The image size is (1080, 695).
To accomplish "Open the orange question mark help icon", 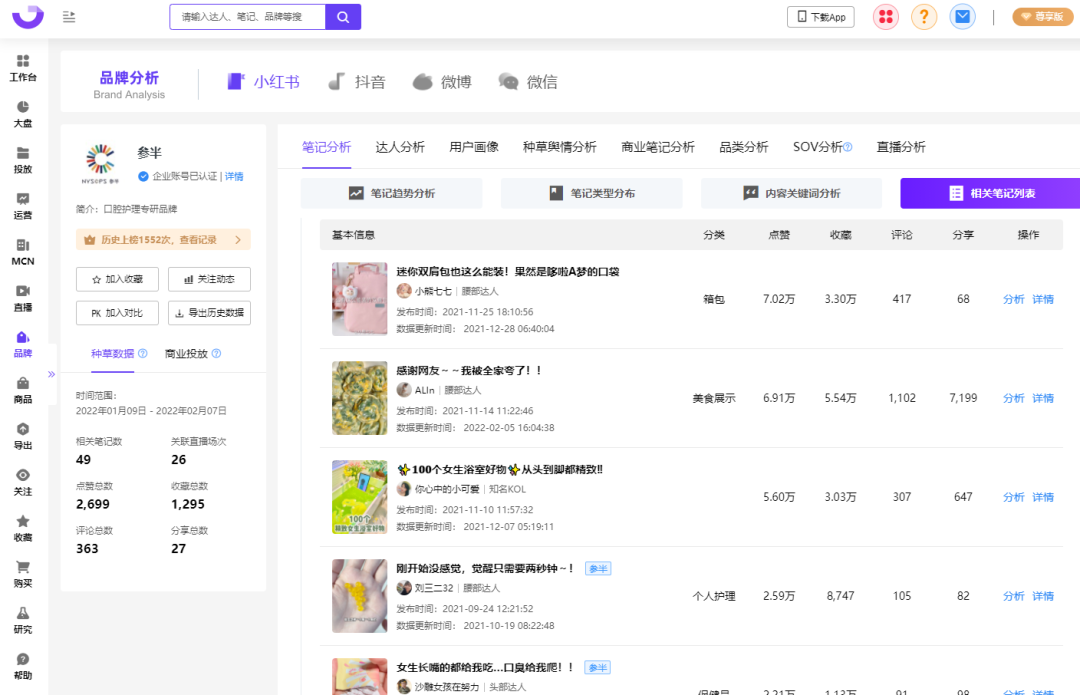I will coord(924,17).
